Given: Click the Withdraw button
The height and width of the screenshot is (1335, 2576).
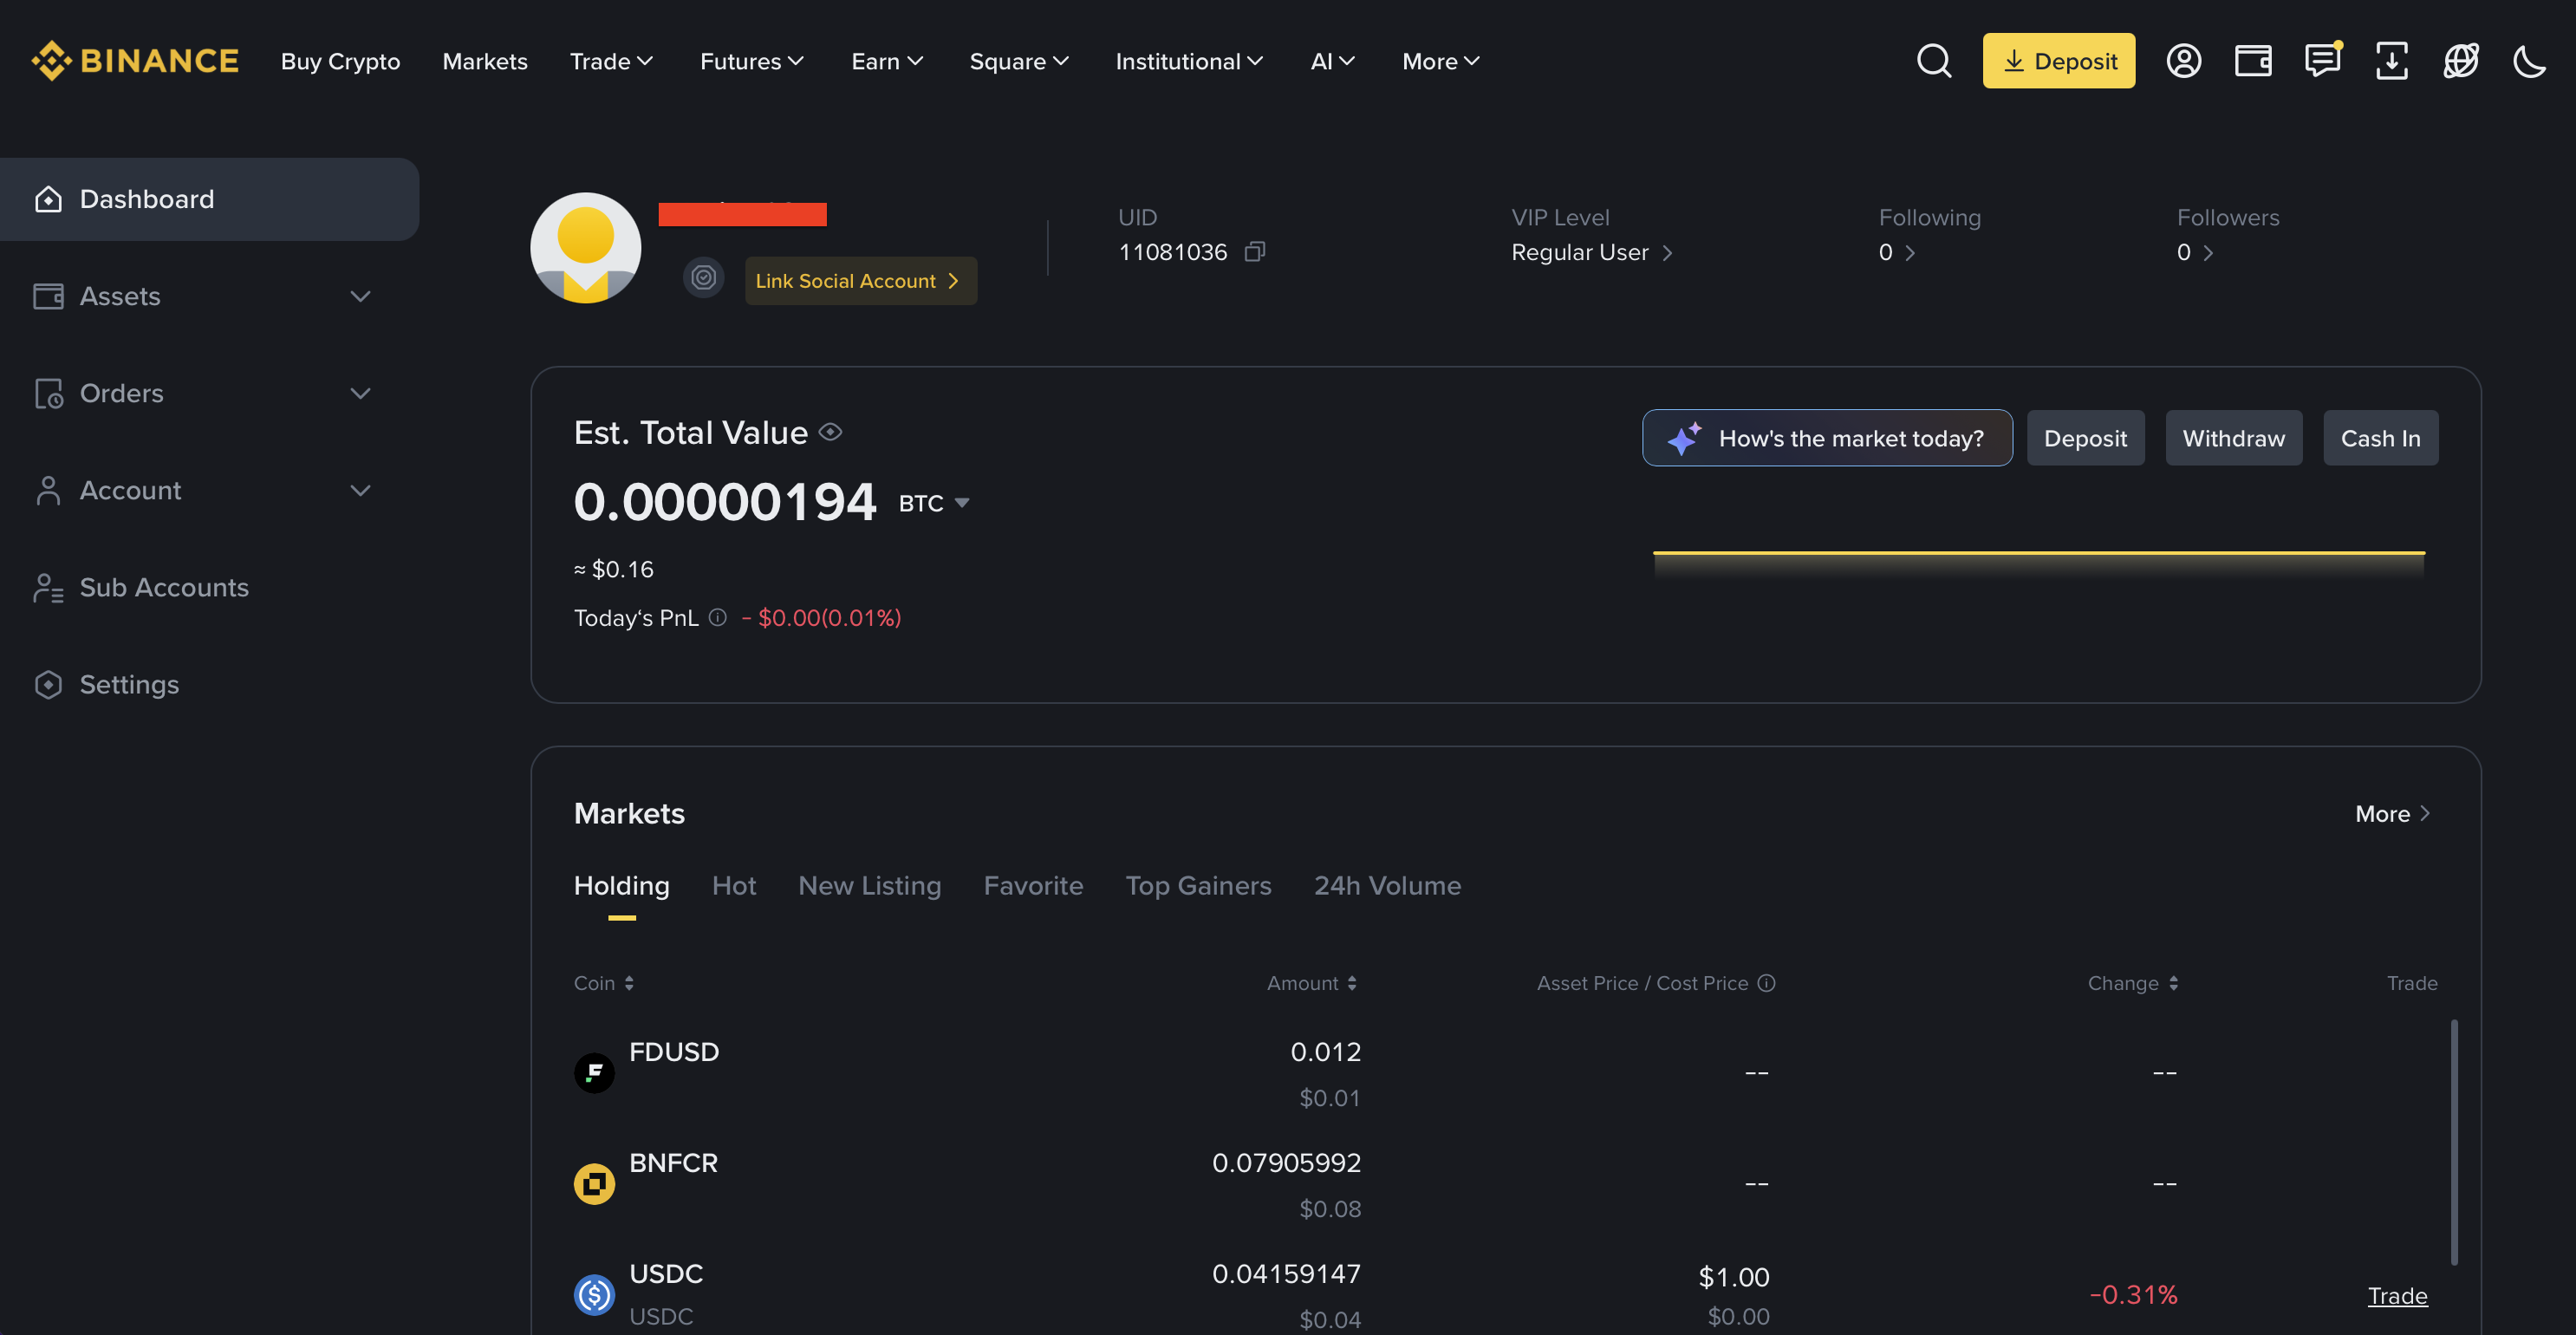Looking at the screenshot, I should point(2233,438).
